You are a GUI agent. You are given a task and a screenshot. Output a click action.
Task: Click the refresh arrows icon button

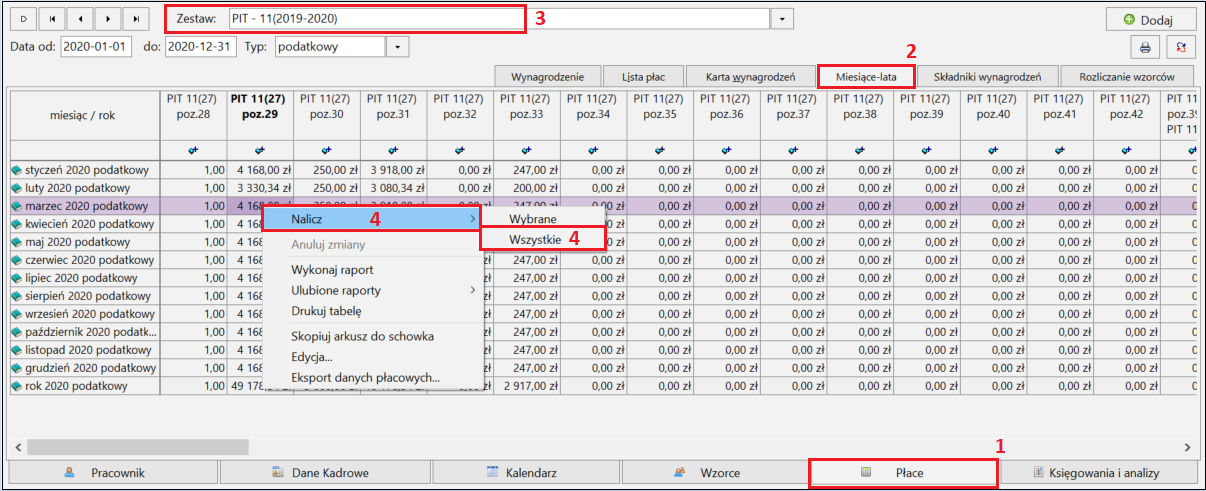pos(1182,47)
